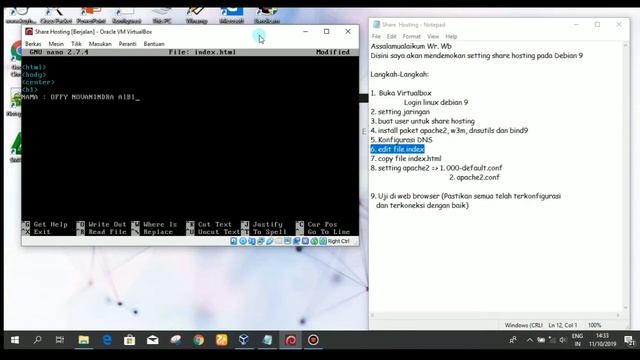This screenshot has height=360, width=640.
Task: Click '2. apache2.conf' text in Notepad
Action: [474, 178]
